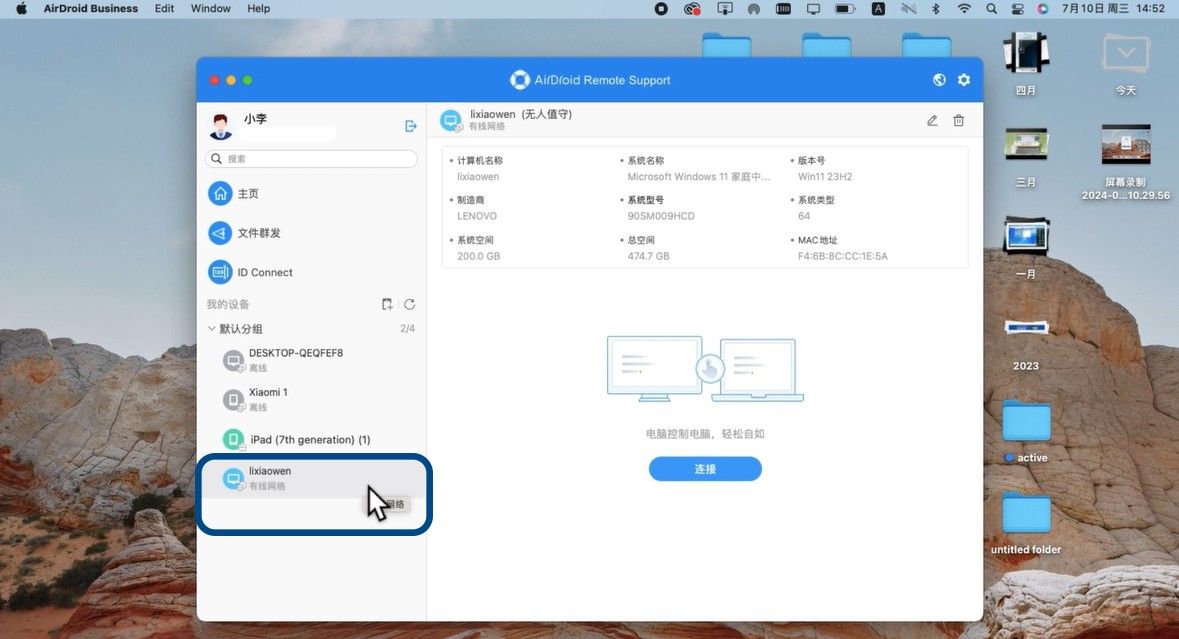The height and width of the screenshot is (639, 1179).
Task: Click system space value 200.0 GB
Action: point(478,256)
